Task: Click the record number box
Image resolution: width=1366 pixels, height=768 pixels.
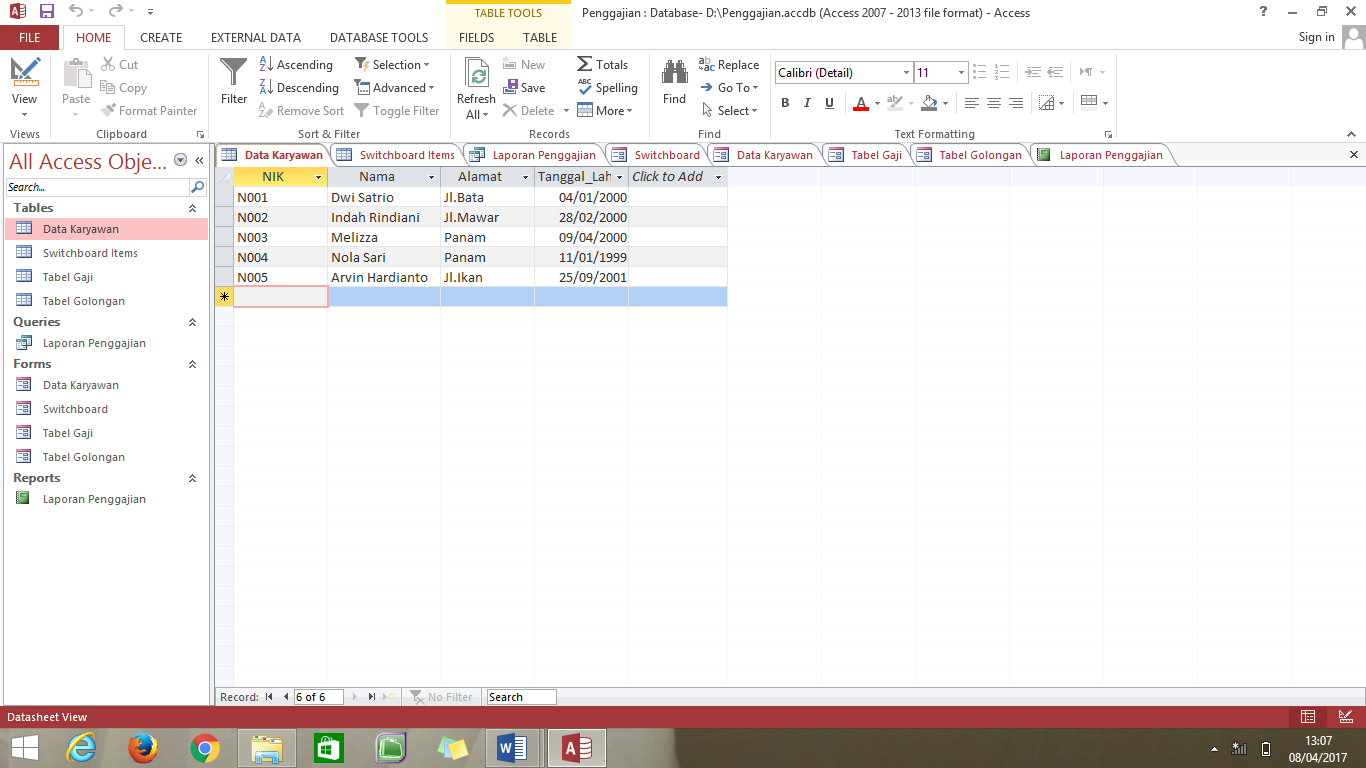Action: pos(318,697)
